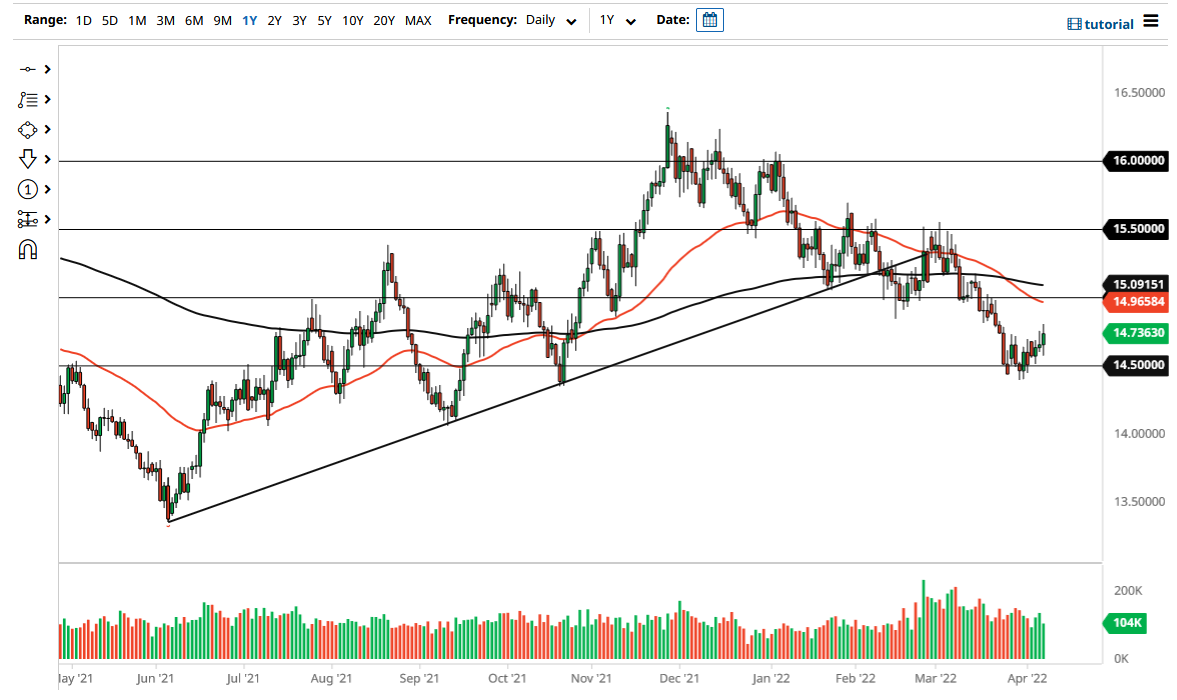Select the arrow drawing tool
Screen dimensions: 1177x700
28,159
